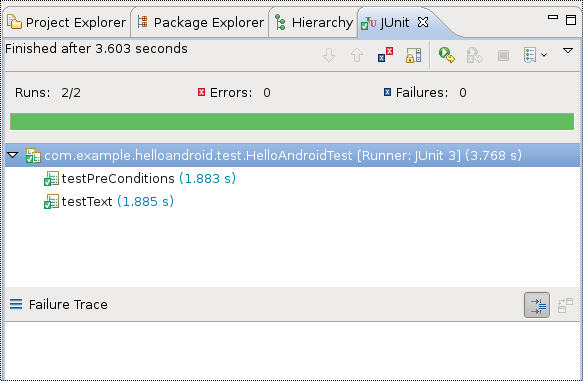The image size is (583, 381).
Task: Toggle Scroll Lock icon
Action: pyautogui.click(x=413, y=55)
